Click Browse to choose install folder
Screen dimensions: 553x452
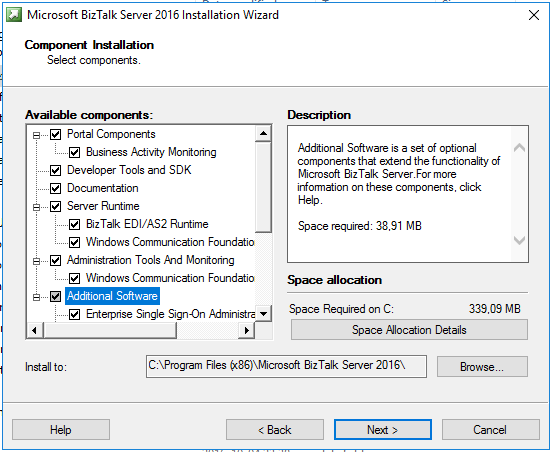click(x=482, y=367)
